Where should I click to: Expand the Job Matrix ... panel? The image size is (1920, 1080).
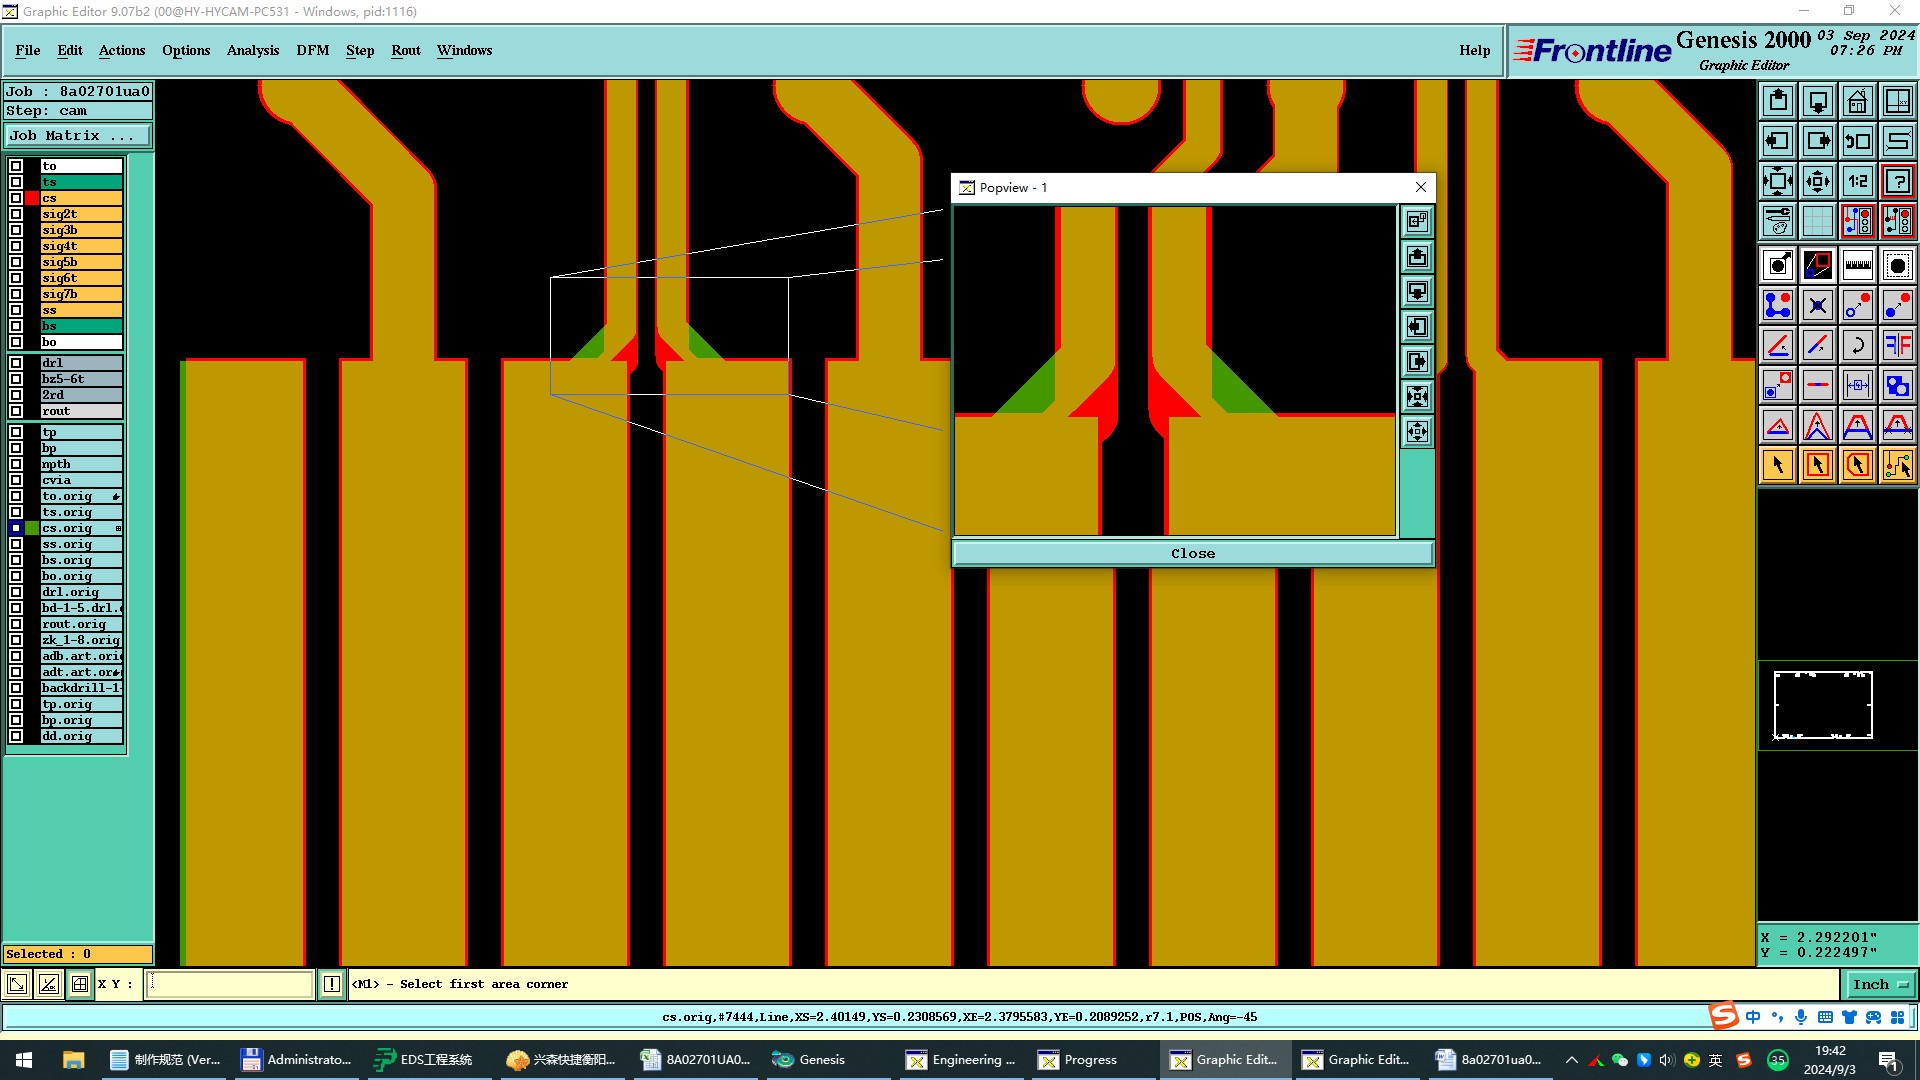point(77,136)
